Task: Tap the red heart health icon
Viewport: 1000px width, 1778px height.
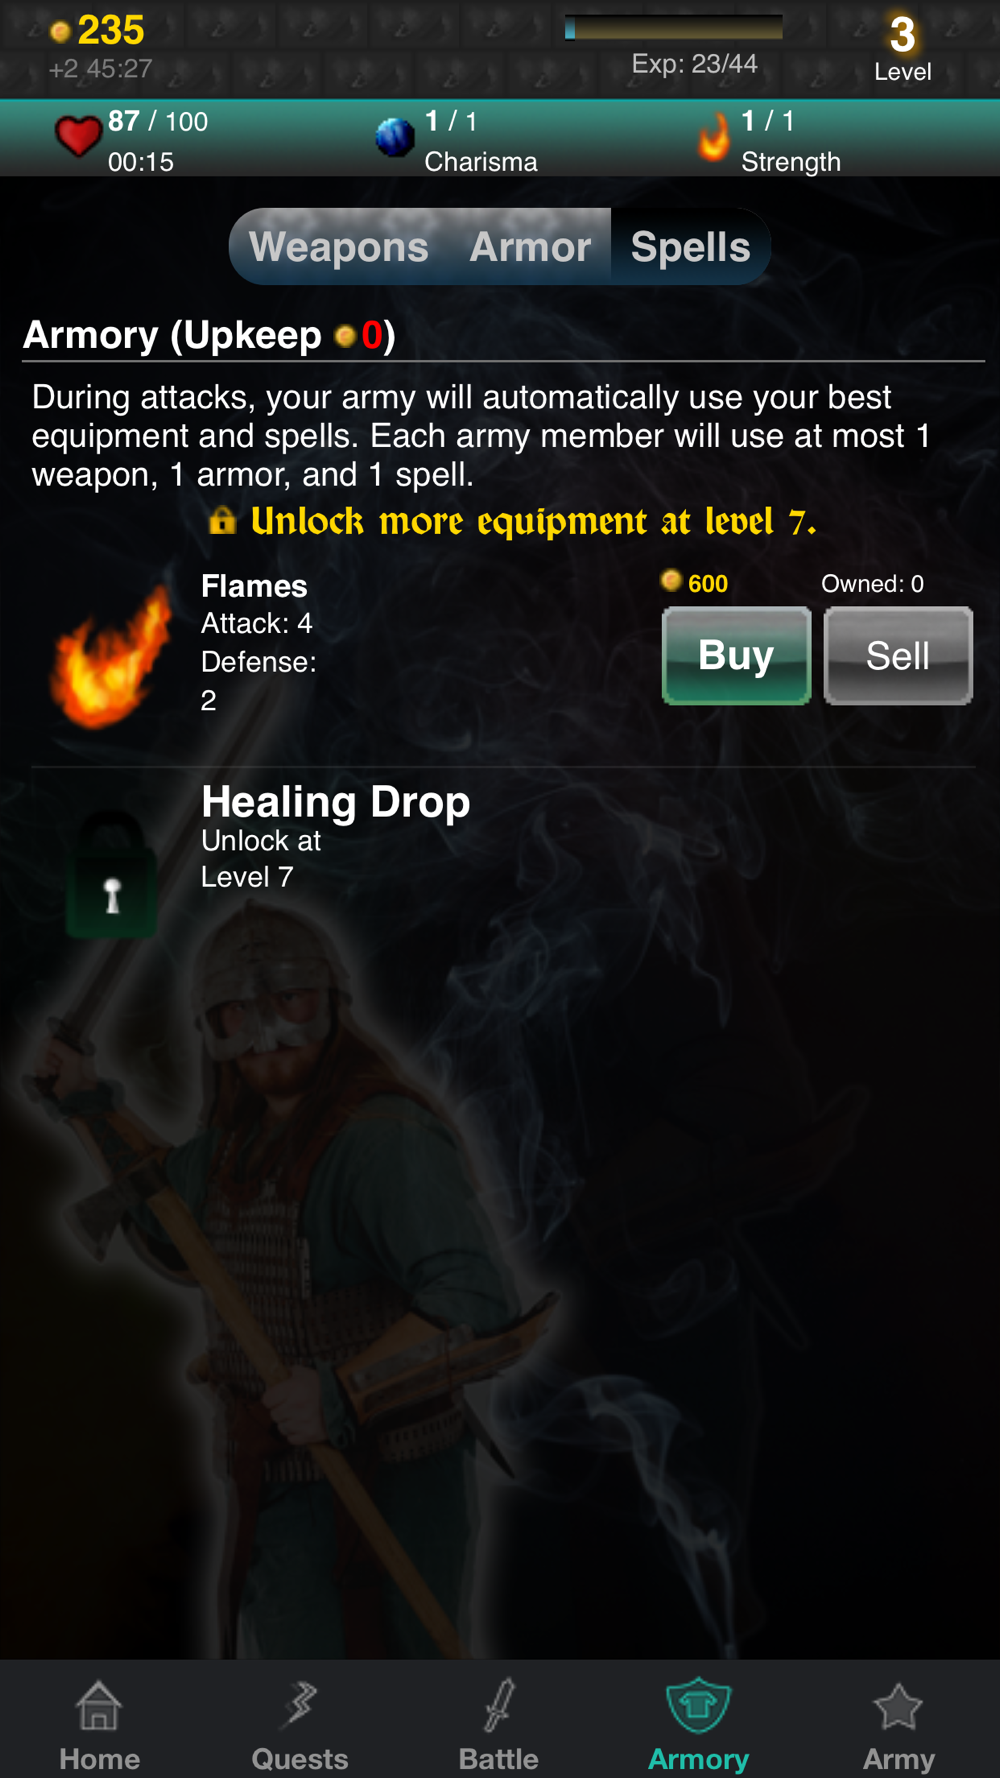Action: coord(78,137)
